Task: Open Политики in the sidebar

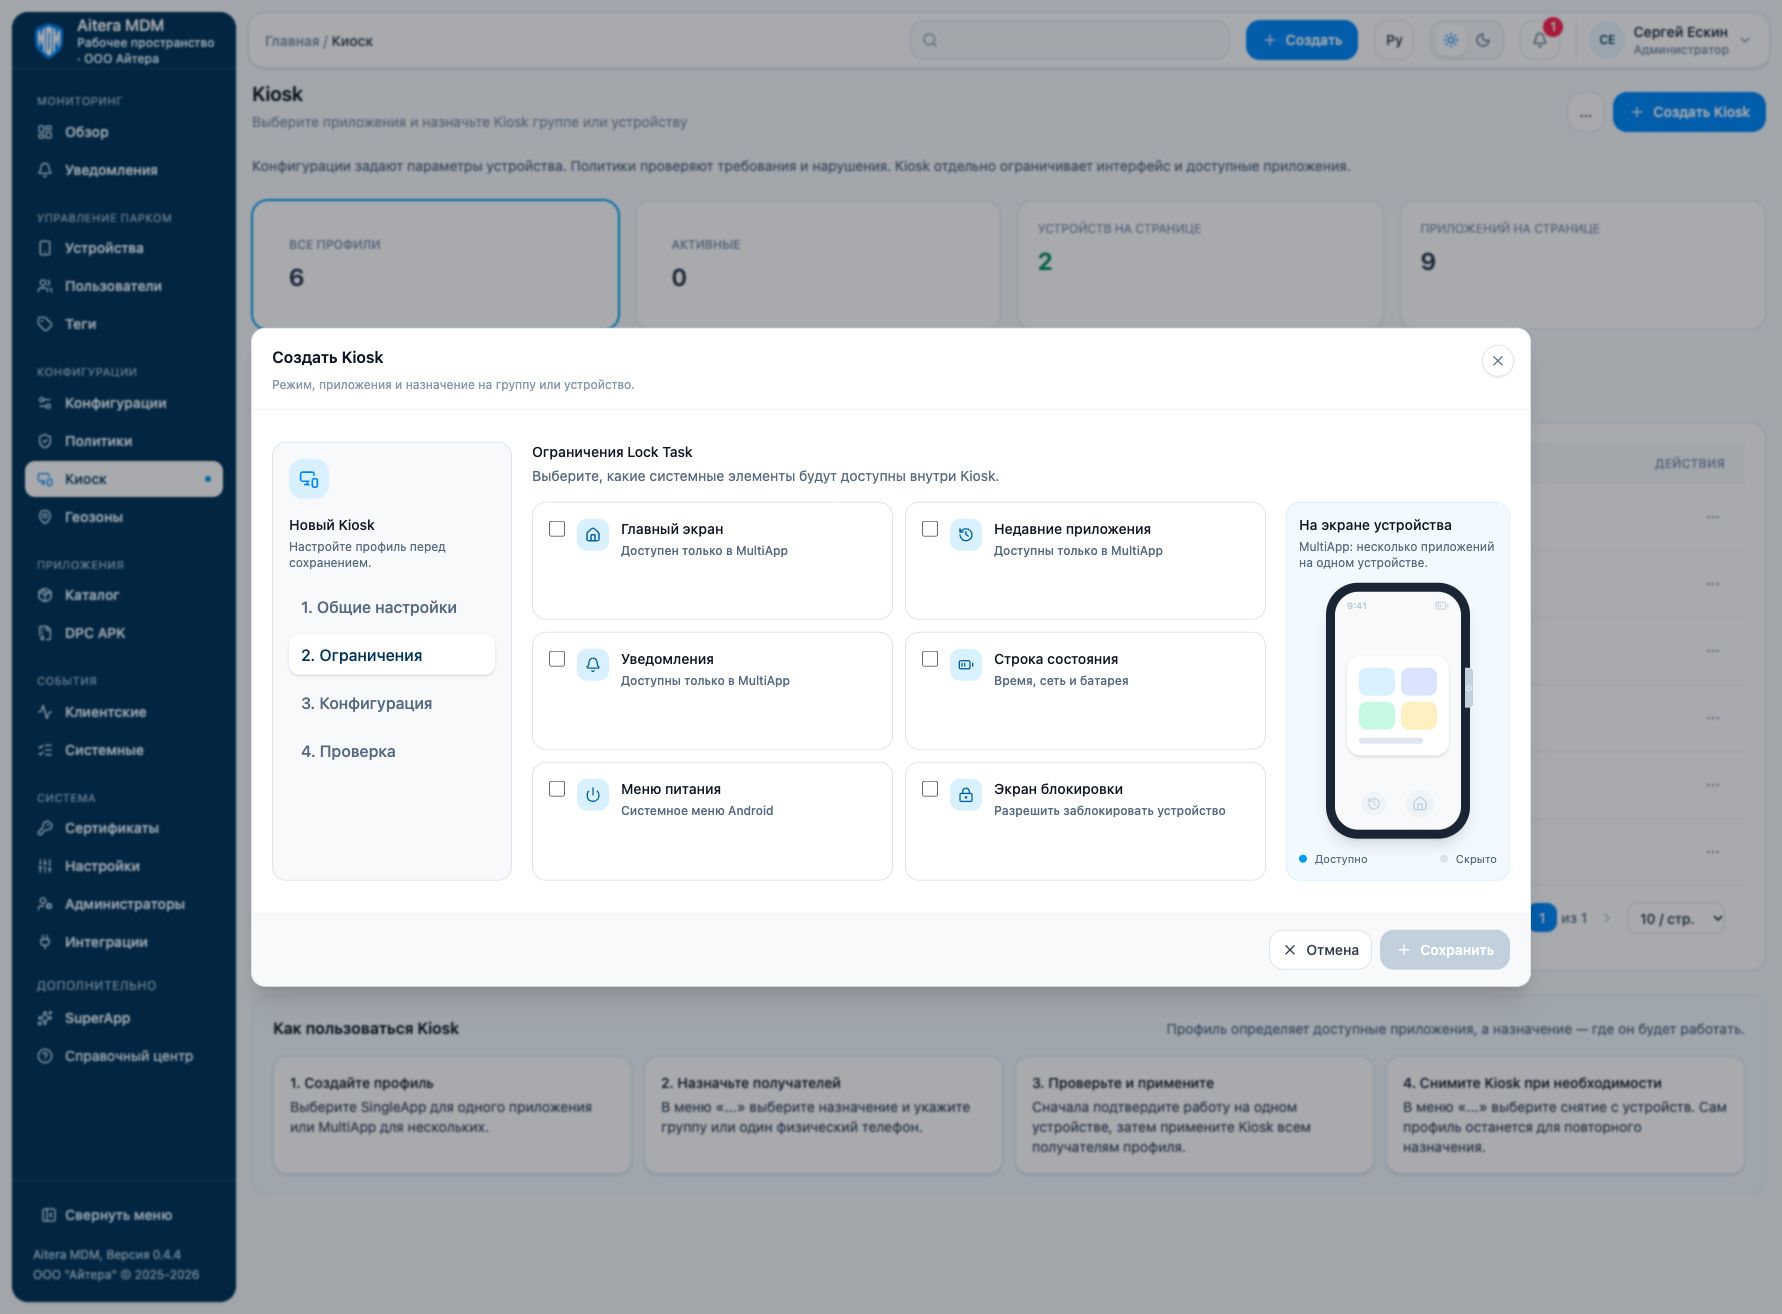Action: coord(124,441)
